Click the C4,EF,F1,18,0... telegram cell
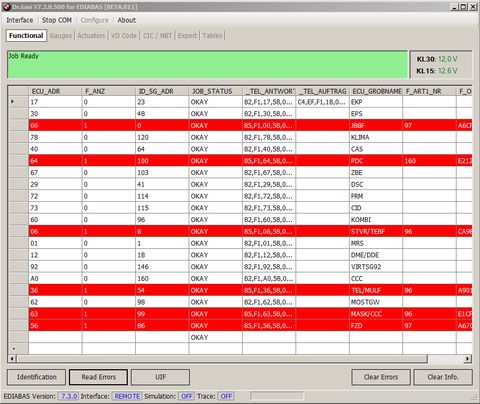480x404 pixels. tap(322, 102)
